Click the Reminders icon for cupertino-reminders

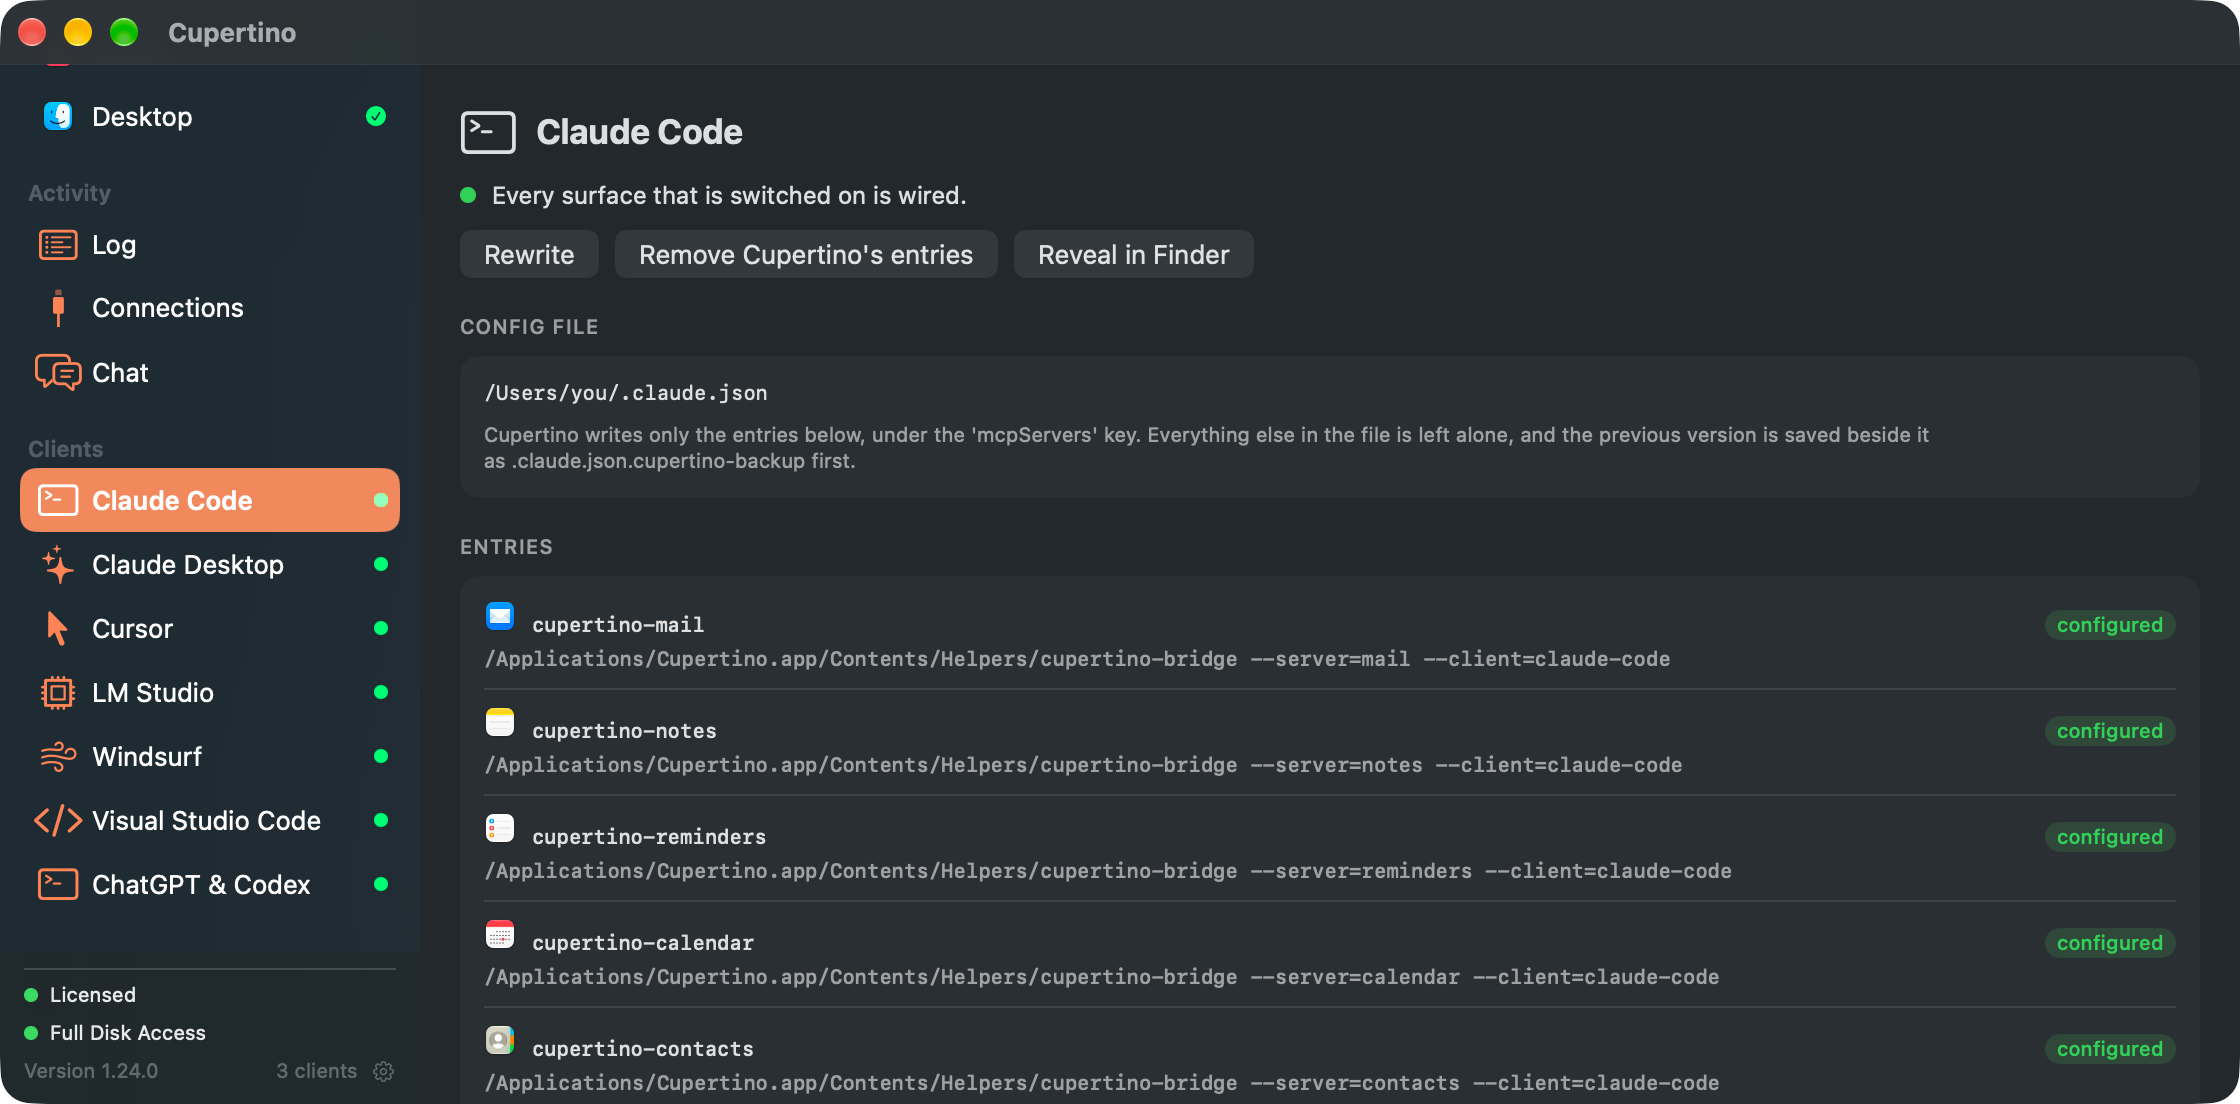pyautogui.click(x=500, y=828)
